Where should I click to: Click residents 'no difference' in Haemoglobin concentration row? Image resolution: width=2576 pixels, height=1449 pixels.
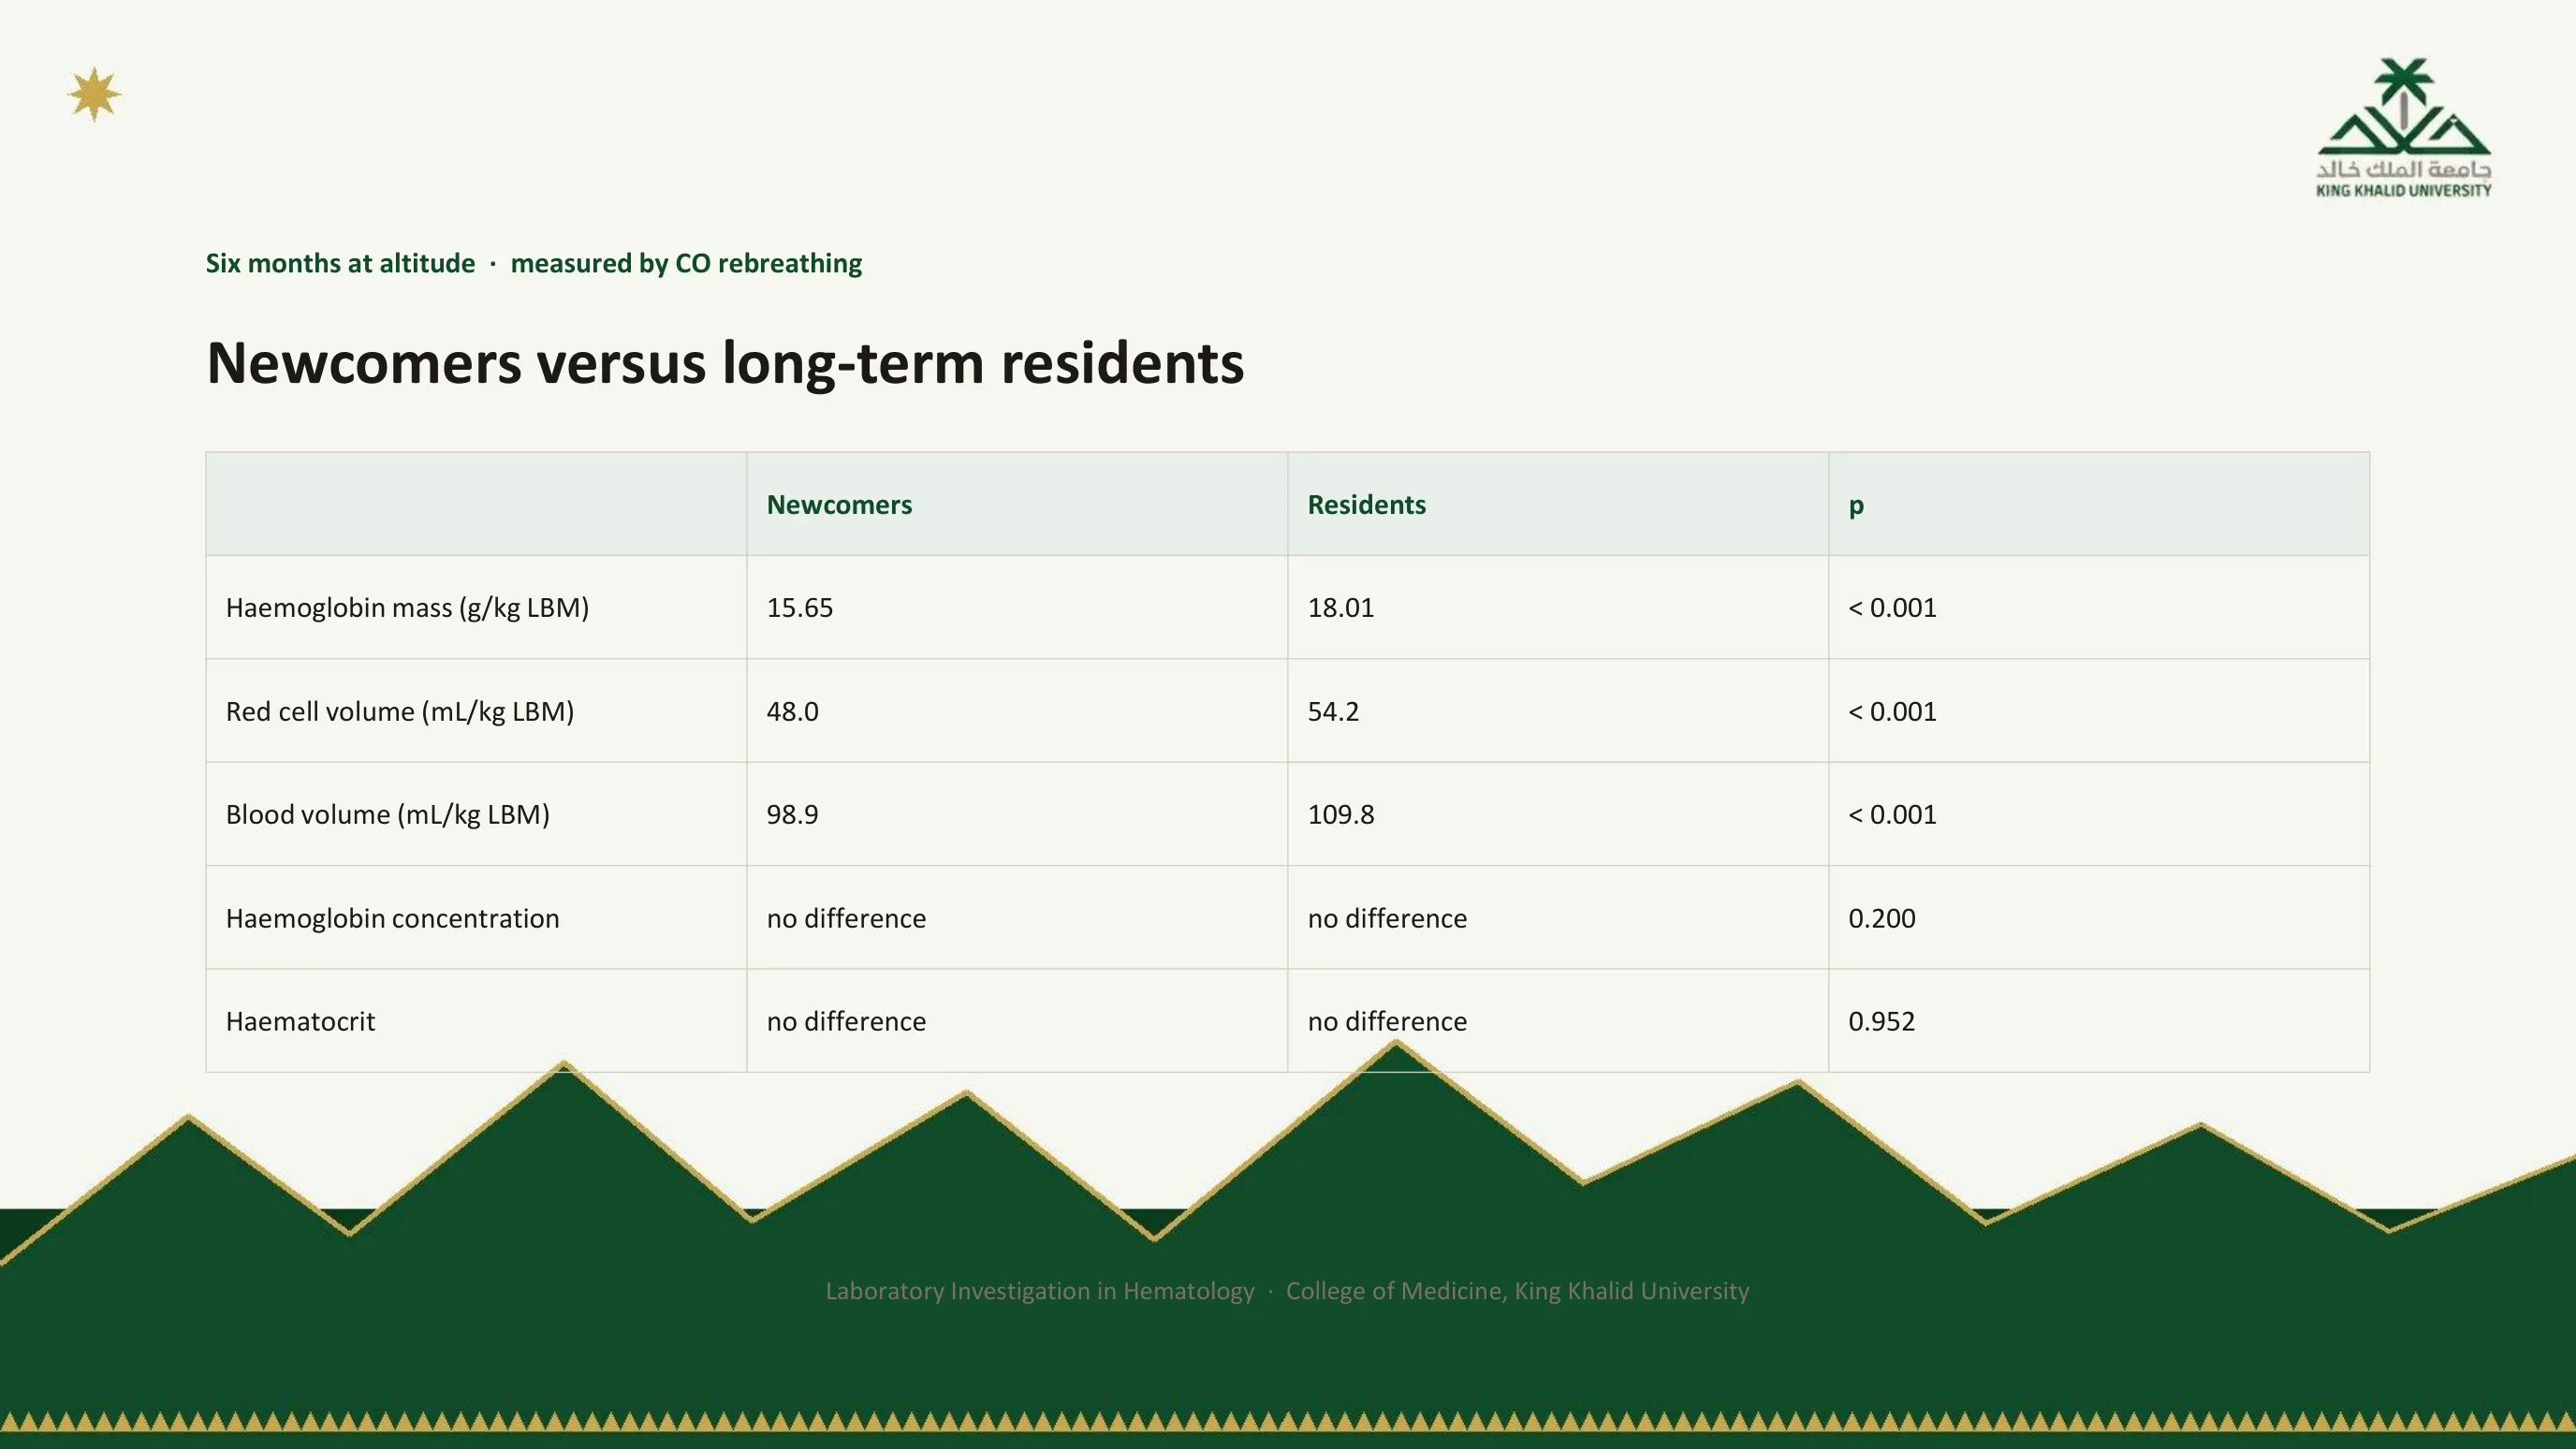[1387, 918]
